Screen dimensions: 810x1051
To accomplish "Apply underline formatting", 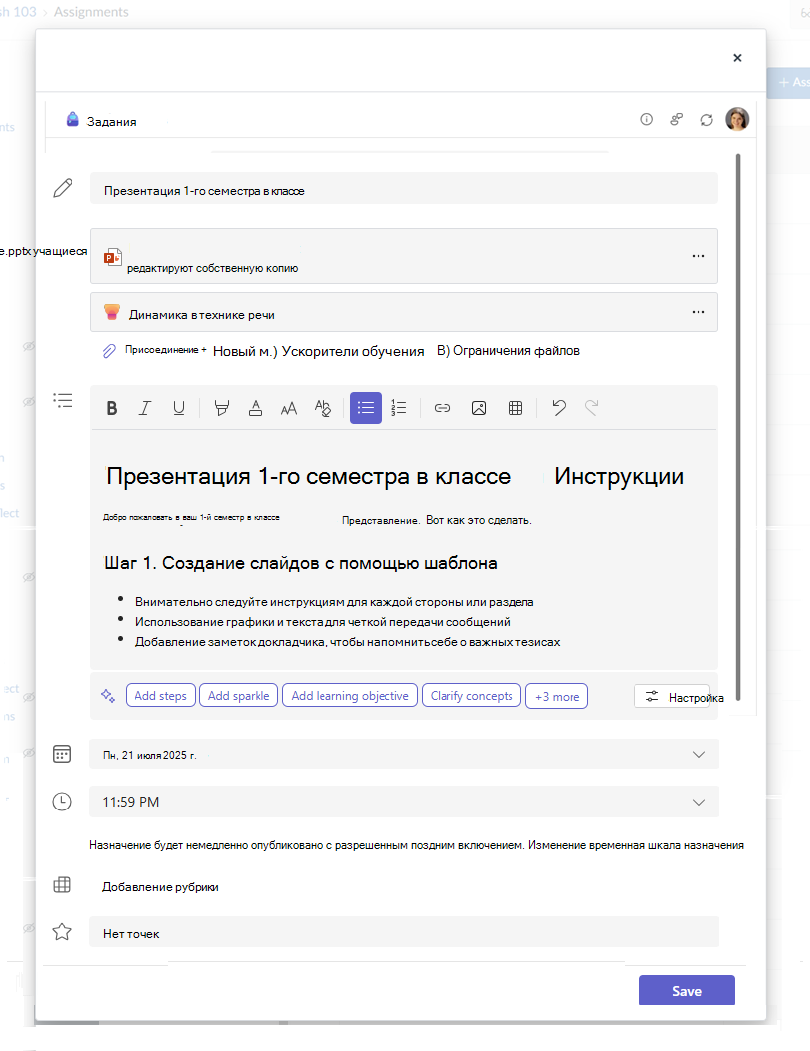I will pos(178,408).
